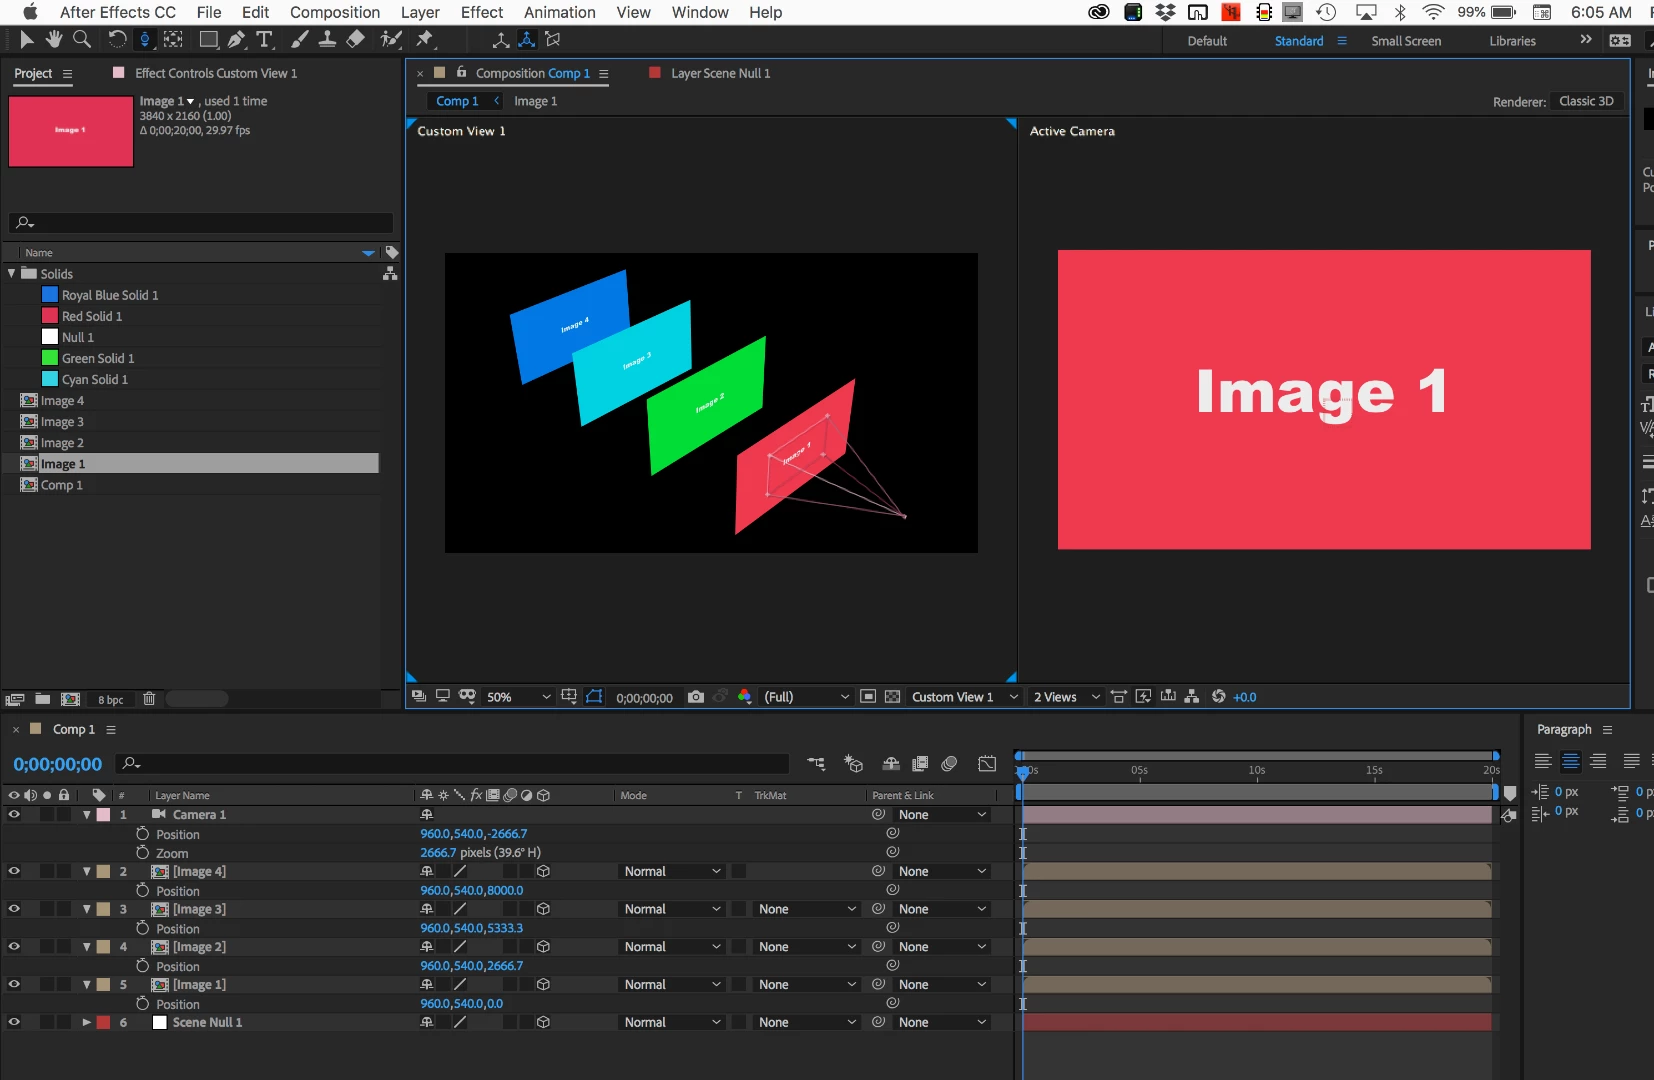Toggle visibility of Image 4 layer
This screenshot has width=1654, height=1080.
point(14,871)
